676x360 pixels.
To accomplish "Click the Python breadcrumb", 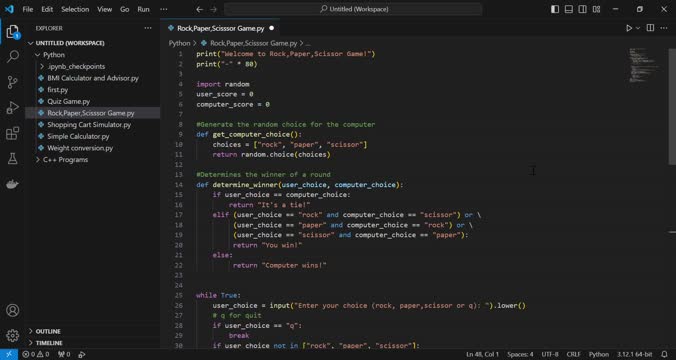I will (179, 43).
